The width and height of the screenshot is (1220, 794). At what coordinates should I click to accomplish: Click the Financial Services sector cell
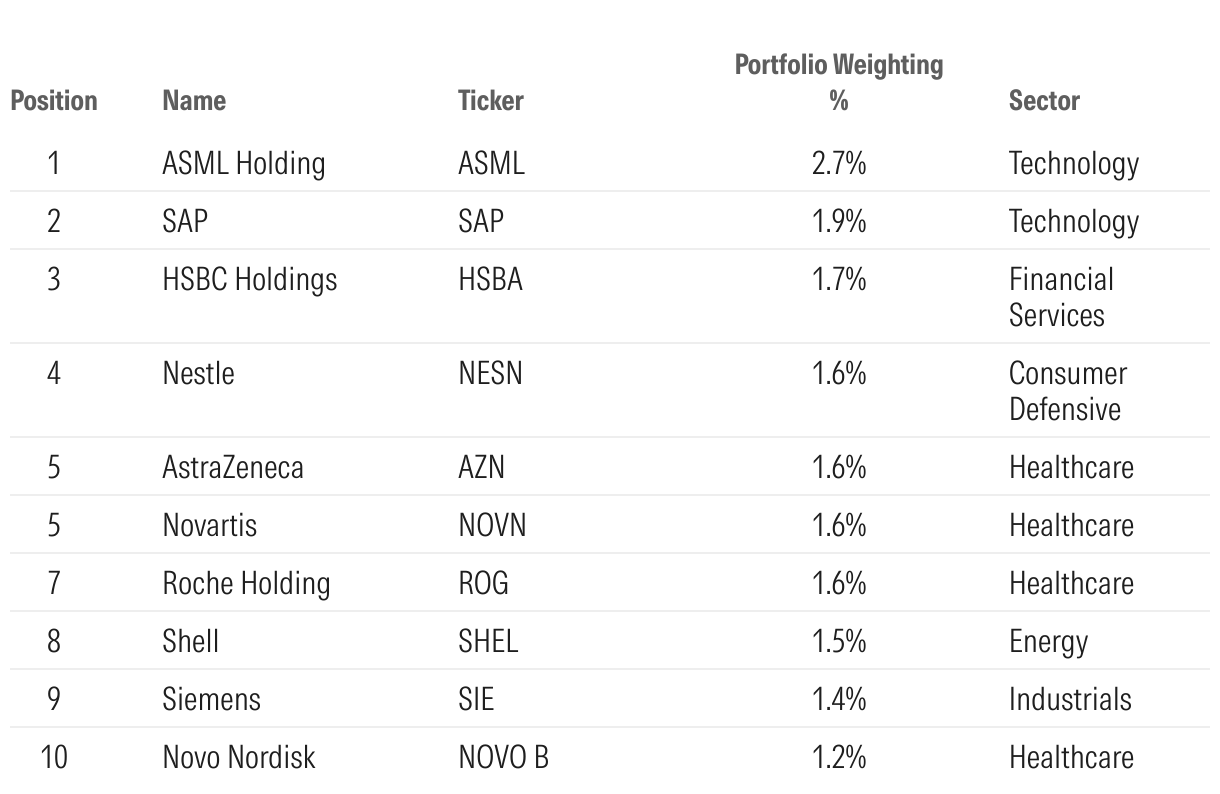[x=1061, y=297]
